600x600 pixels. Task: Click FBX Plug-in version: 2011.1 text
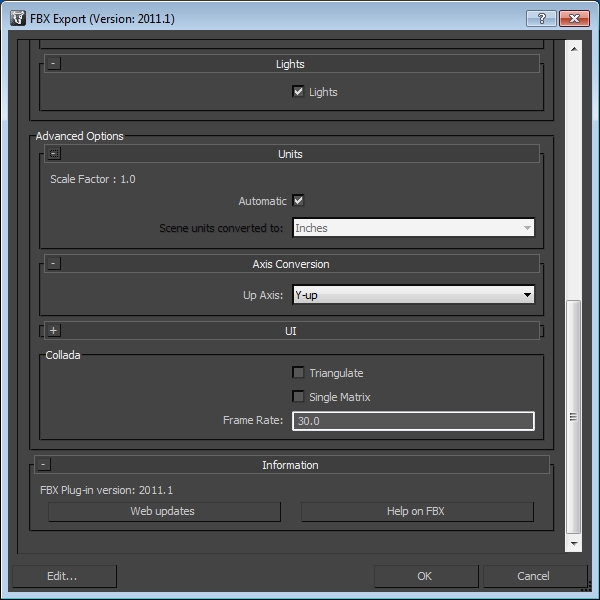(106, 490)
